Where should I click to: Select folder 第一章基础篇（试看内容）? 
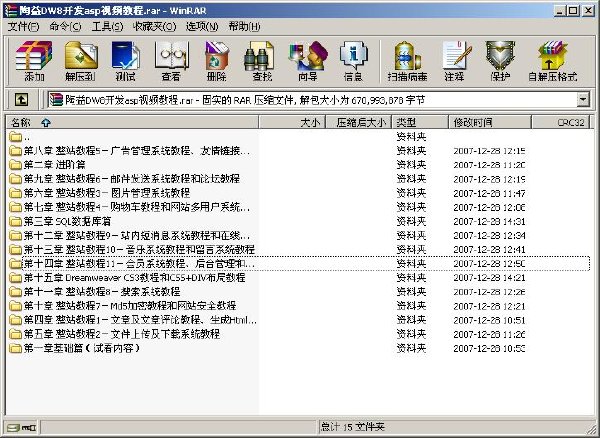[75, 348]
